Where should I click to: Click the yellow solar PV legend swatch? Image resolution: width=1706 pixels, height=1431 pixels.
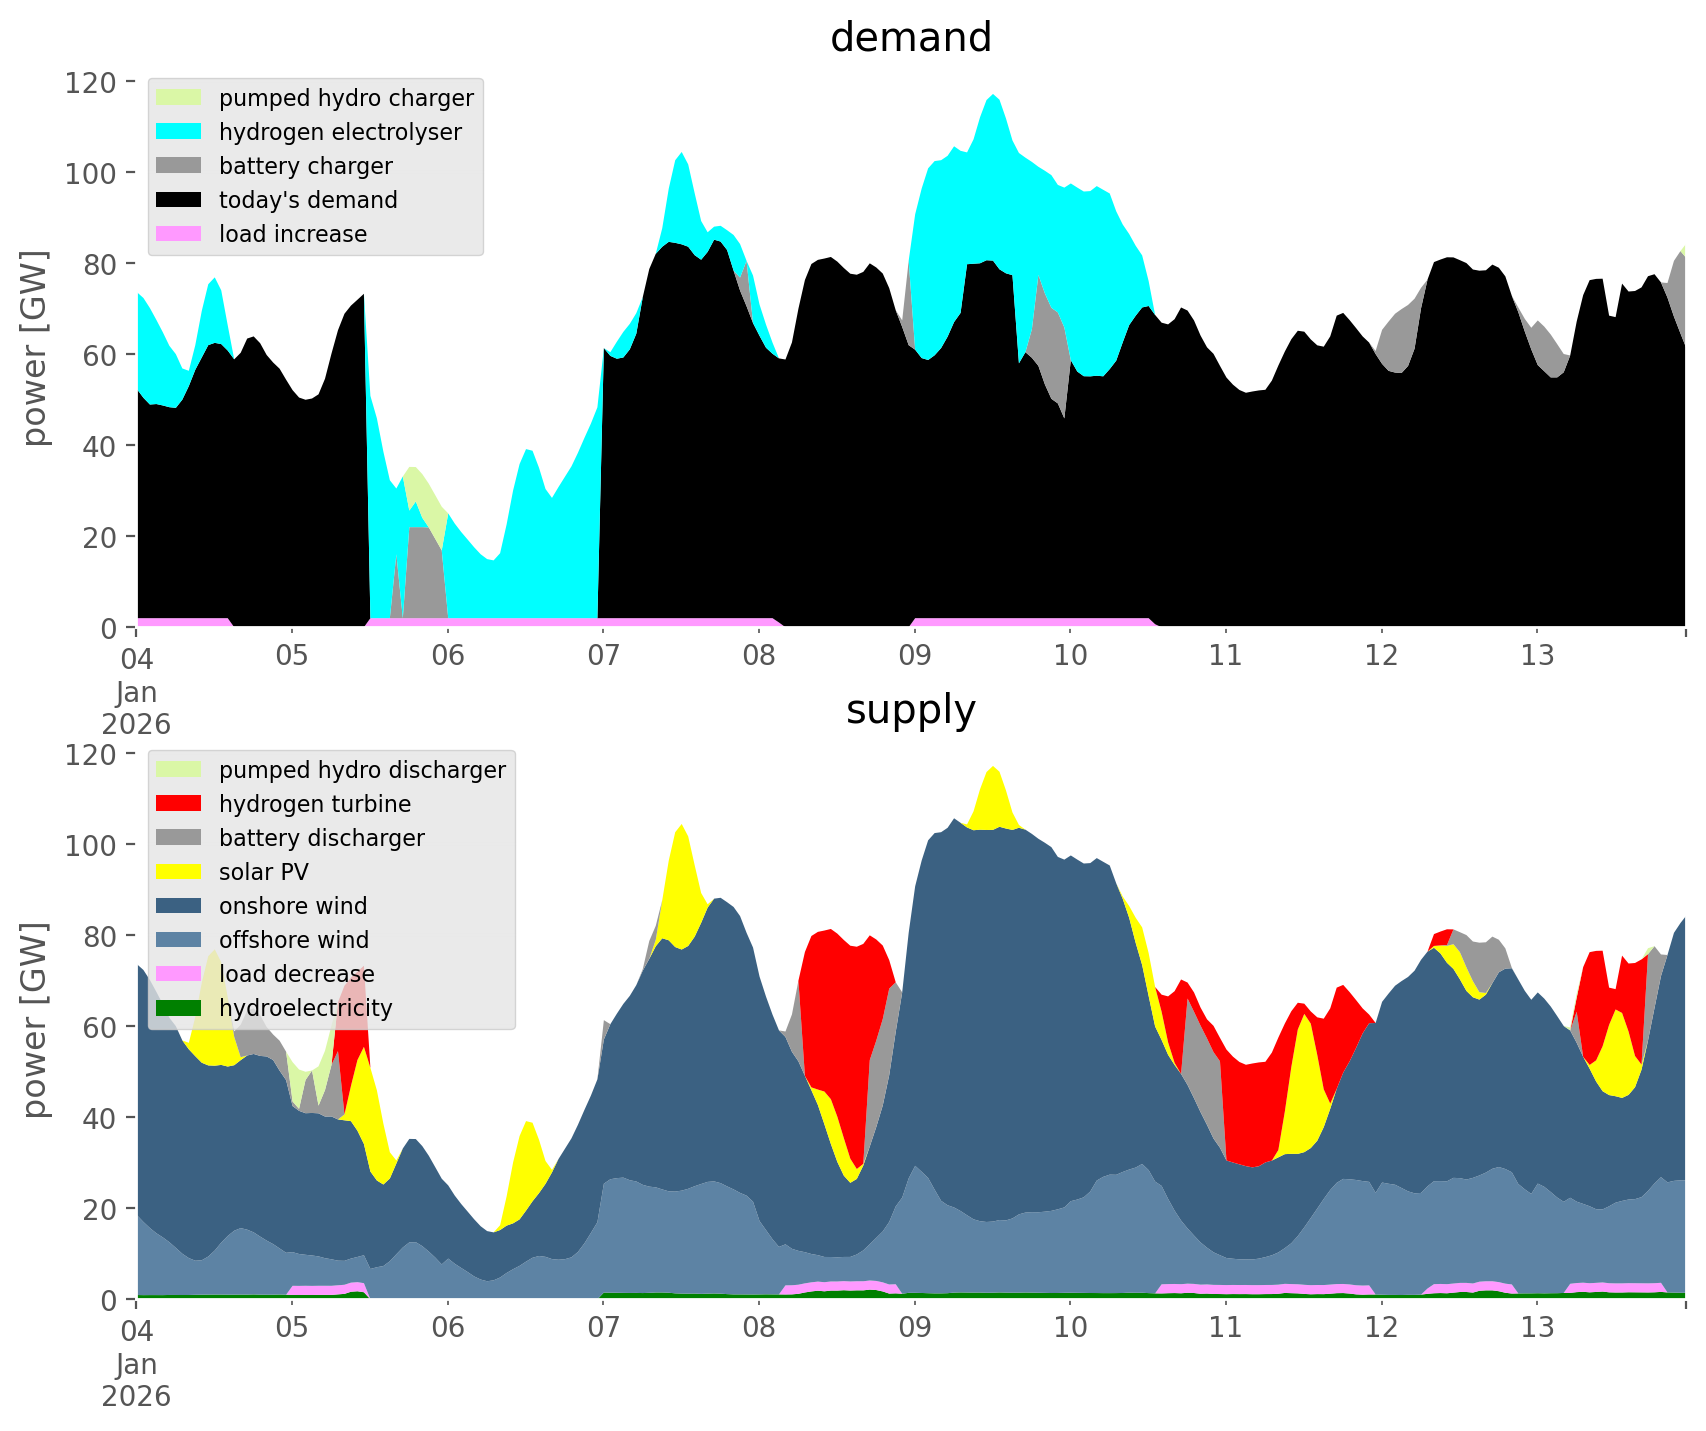pyautogui.click(x=179, y=872)
